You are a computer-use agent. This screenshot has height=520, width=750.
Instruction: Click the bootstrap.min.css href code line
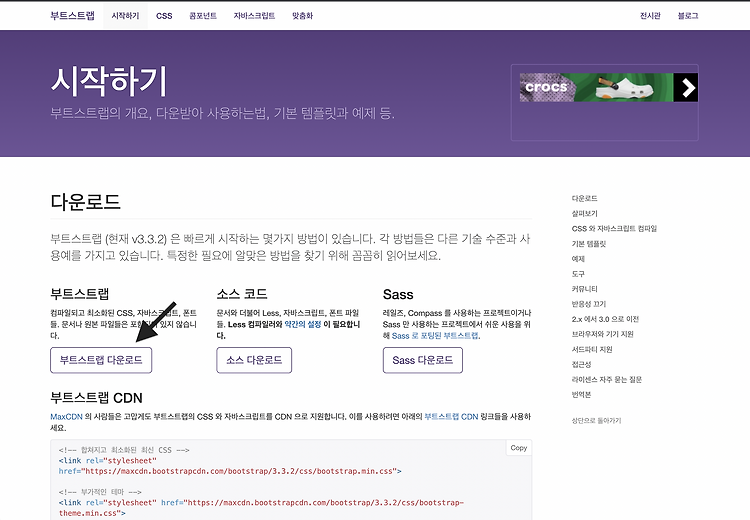pyautogui.click(x=230, y=471)
